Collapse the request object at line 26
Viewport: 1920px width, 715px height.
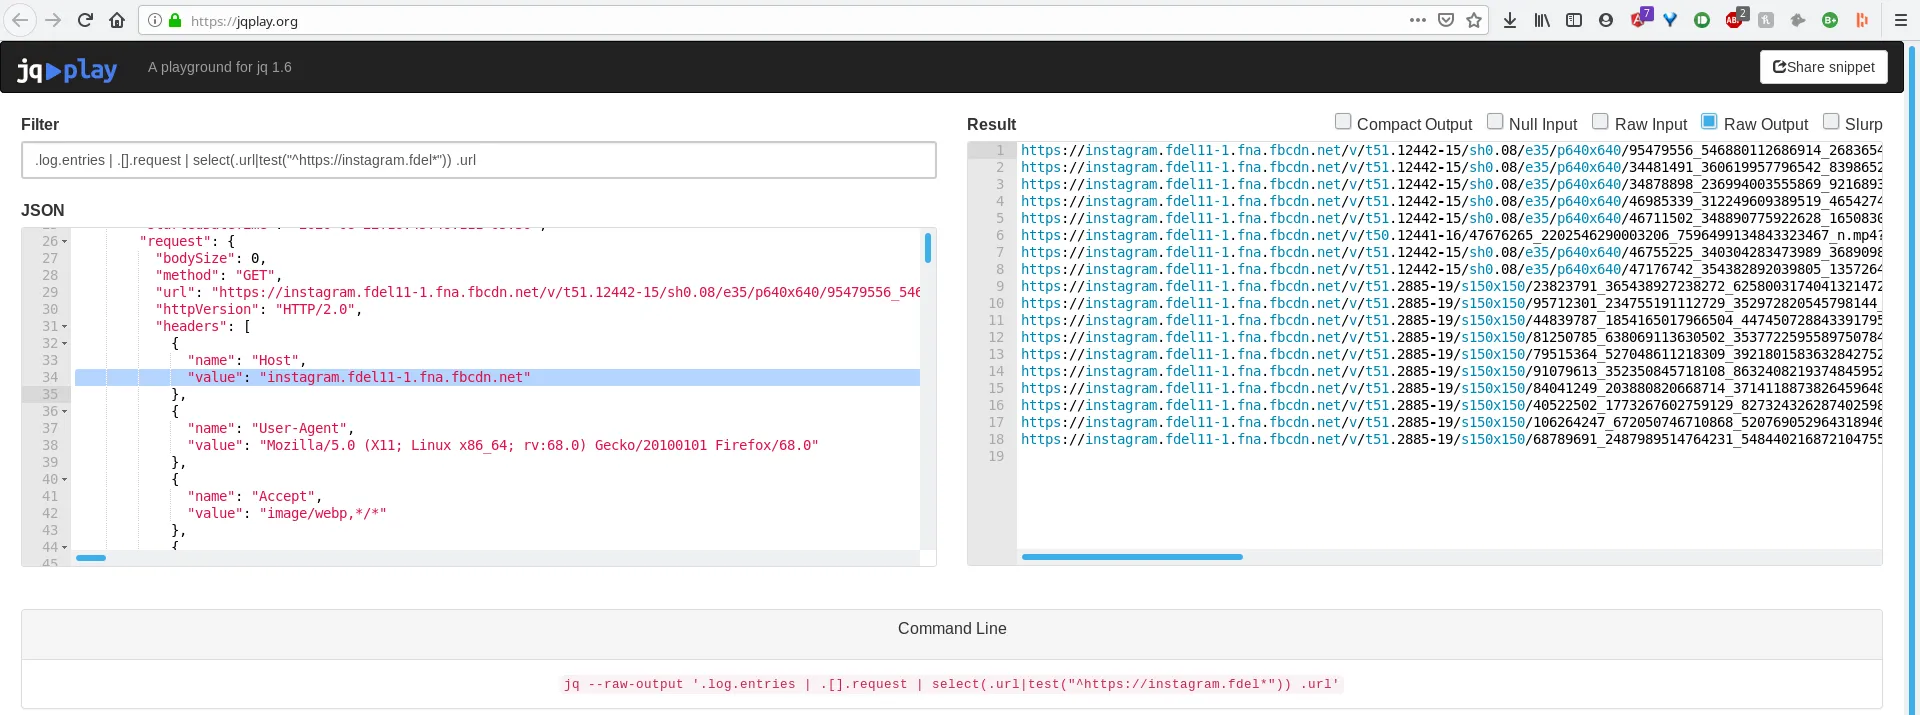point(65,242)
